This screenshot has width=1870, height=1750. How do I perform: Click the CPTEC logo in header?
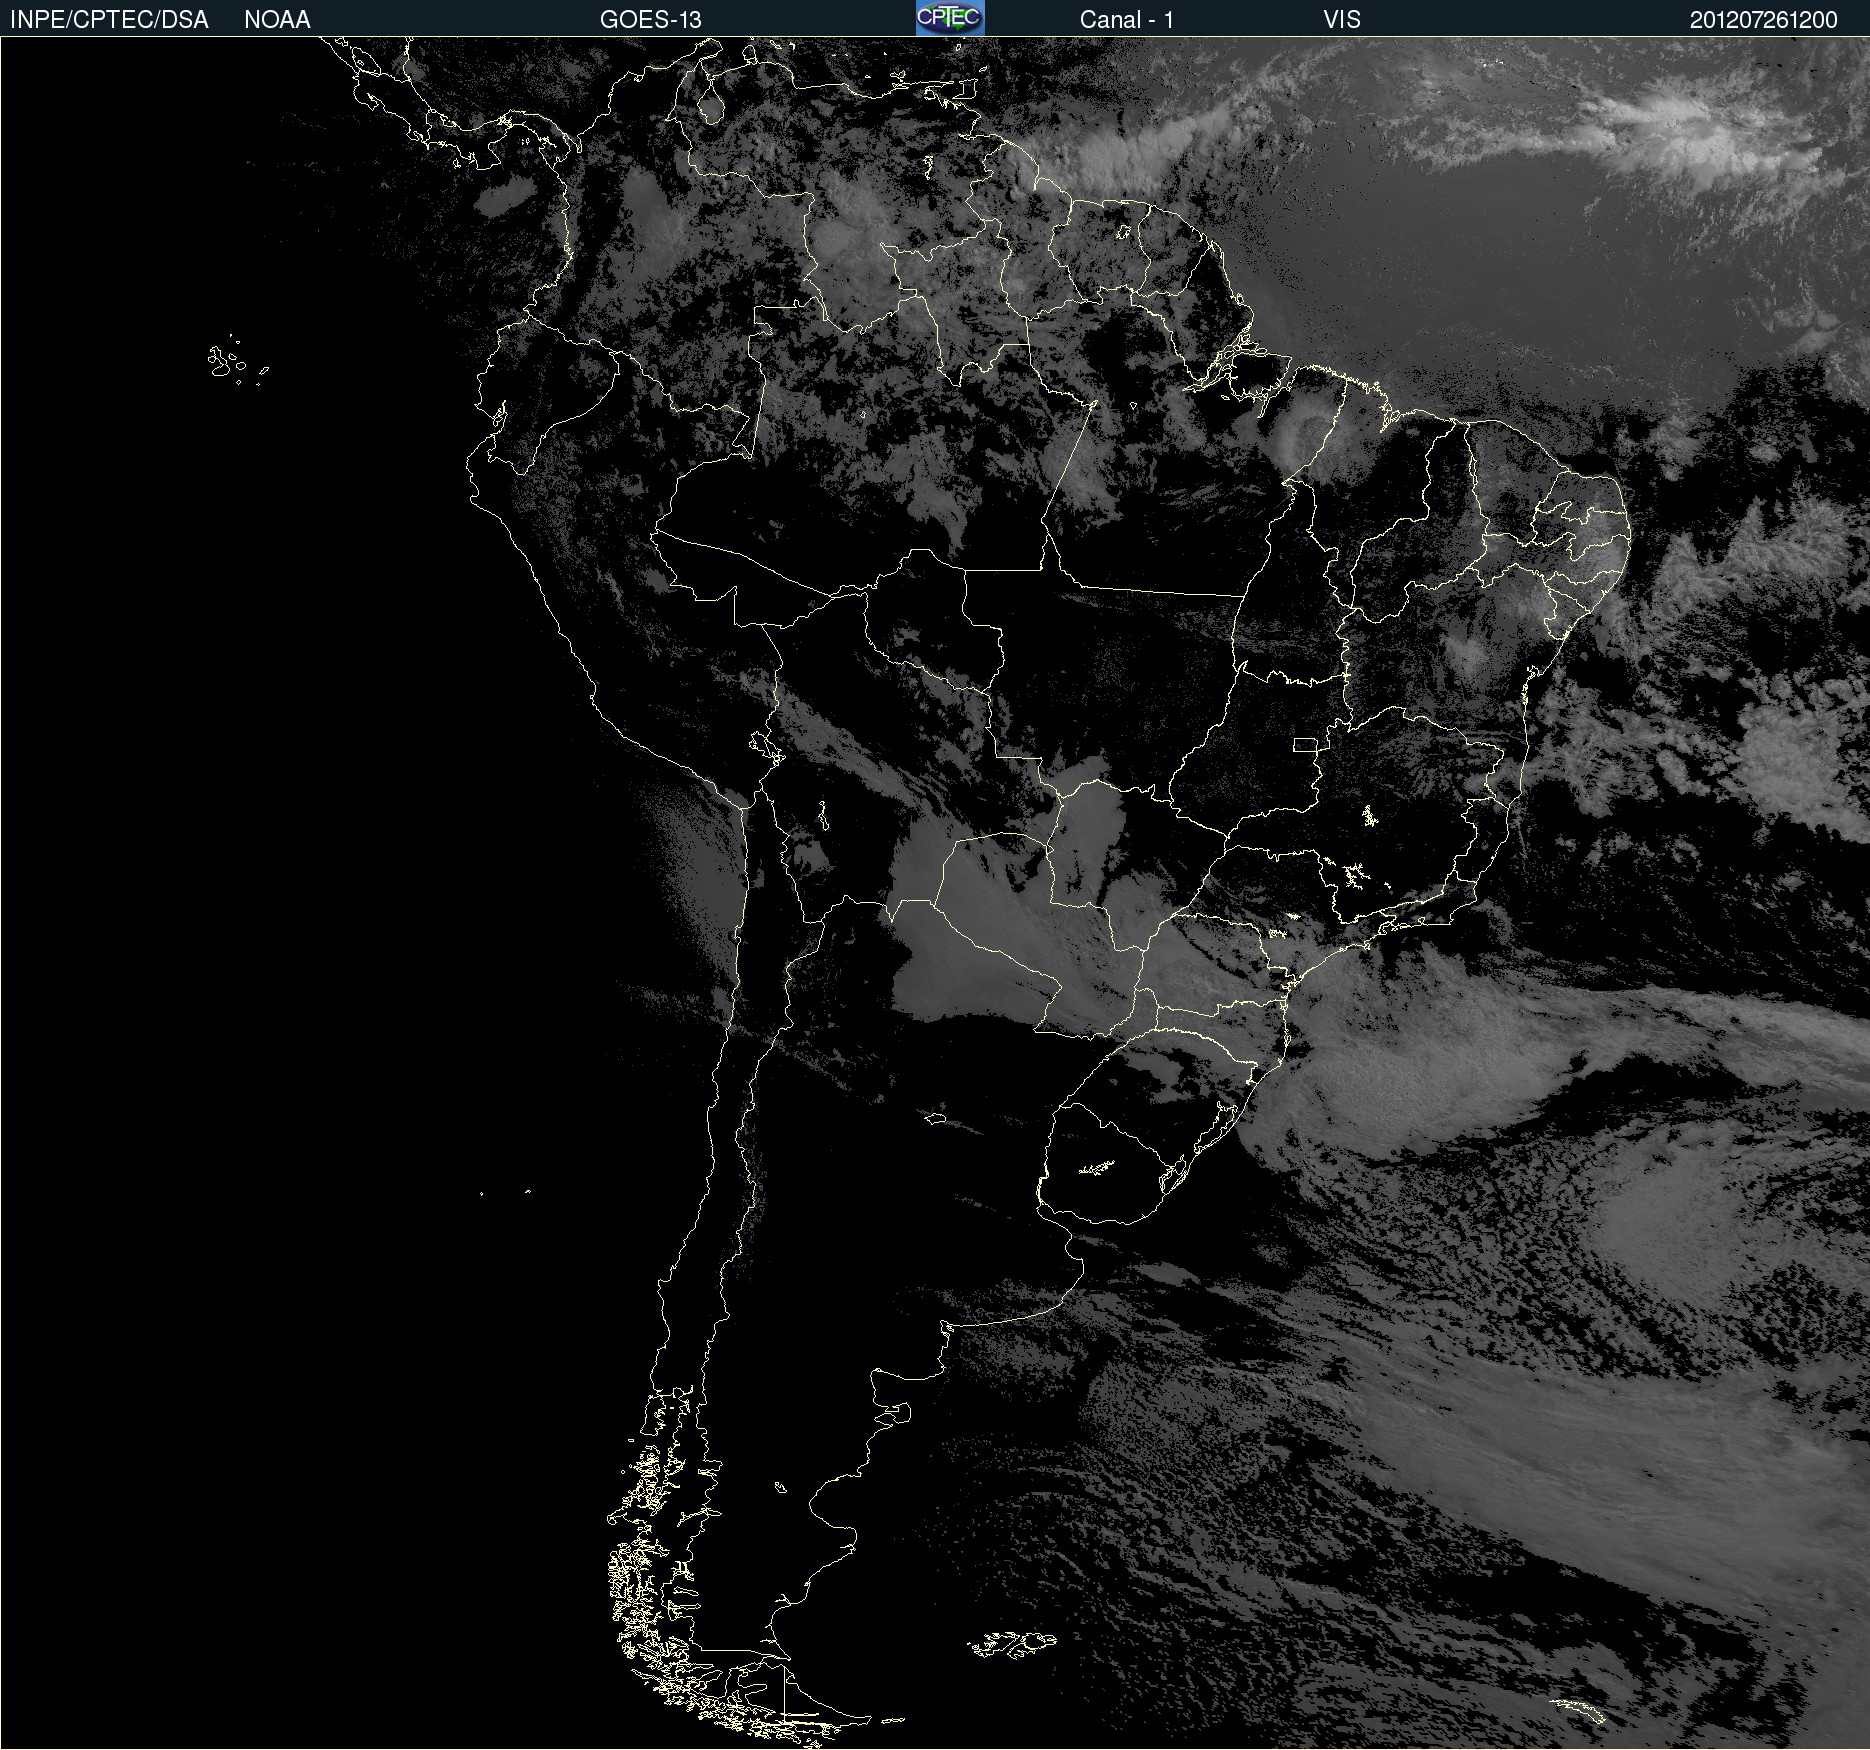click(950, 18)
